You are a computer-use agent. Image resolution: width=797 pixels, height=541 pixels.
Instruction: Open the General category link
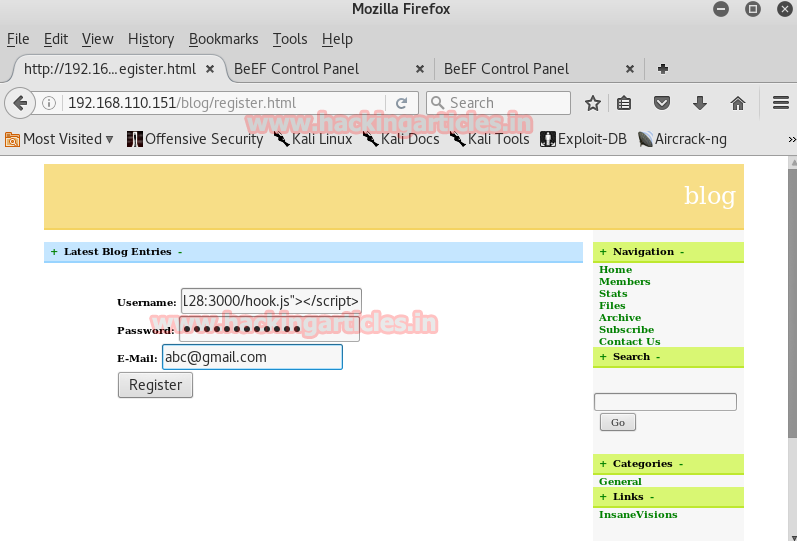(x=620, y=482)
